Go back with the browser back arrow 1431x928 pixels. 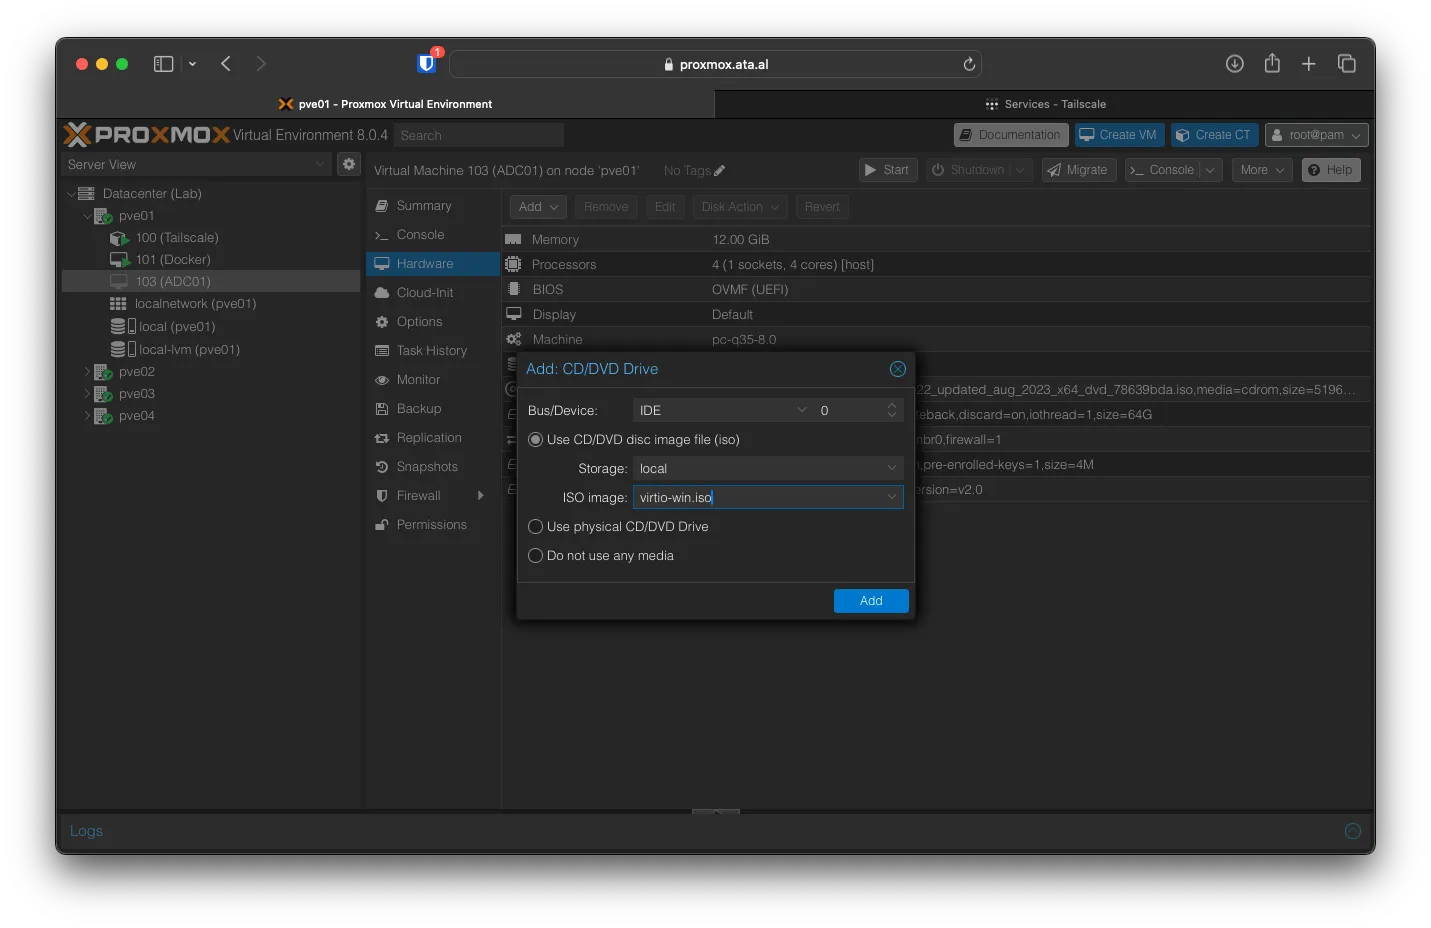click(x=226, y=64)
